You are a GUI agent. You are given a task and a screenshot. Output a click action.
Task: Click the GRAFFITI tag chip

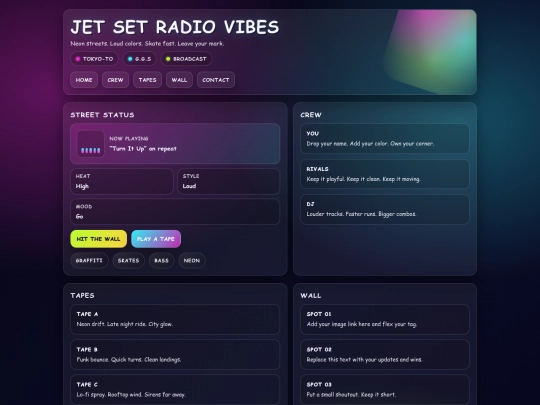click(89, 261)
